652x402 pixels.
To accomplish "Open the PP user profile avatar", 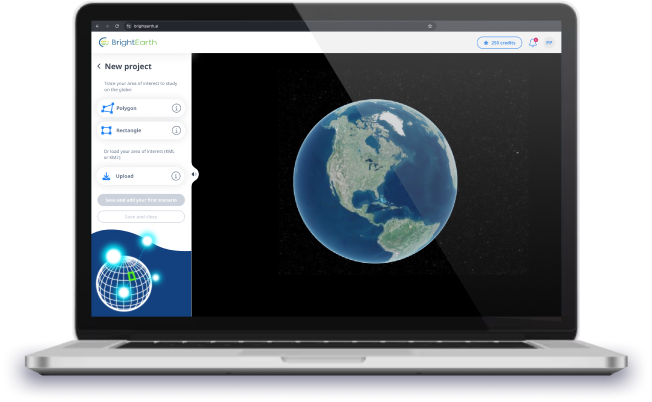I will 548,43.
